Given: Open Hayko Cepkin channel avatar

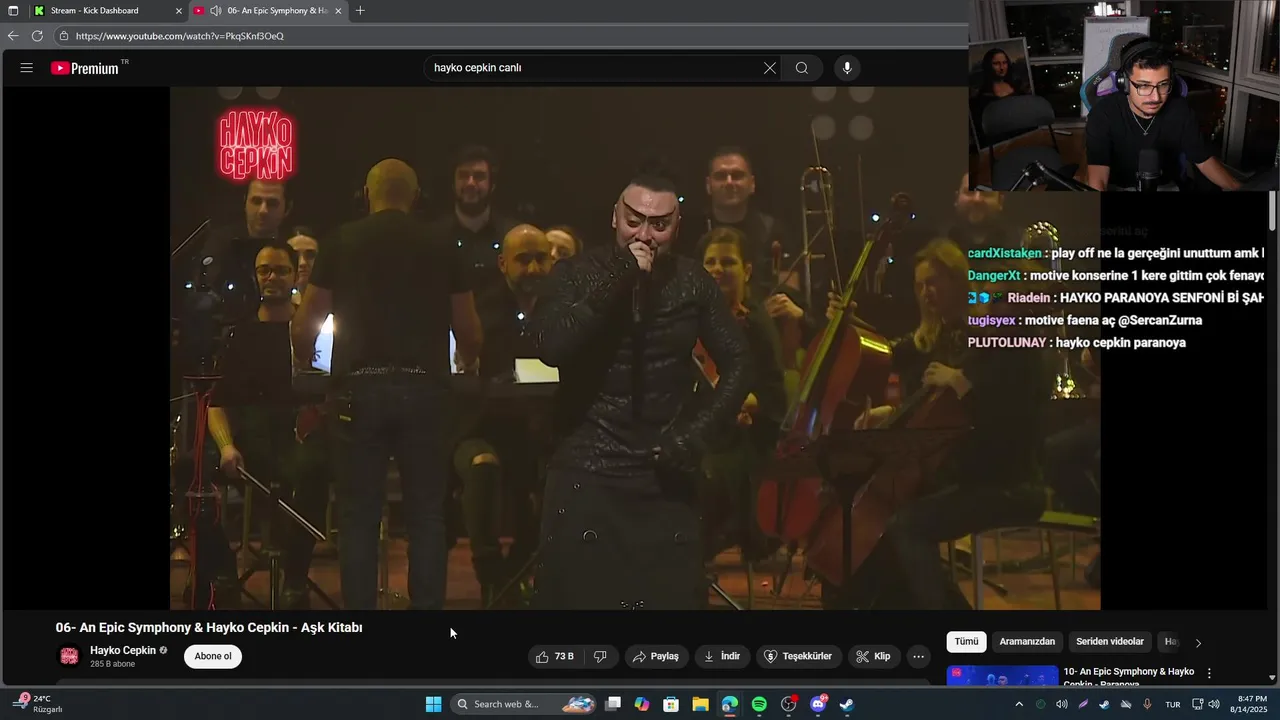Looking at the screenshot, I should click(69, 656).
